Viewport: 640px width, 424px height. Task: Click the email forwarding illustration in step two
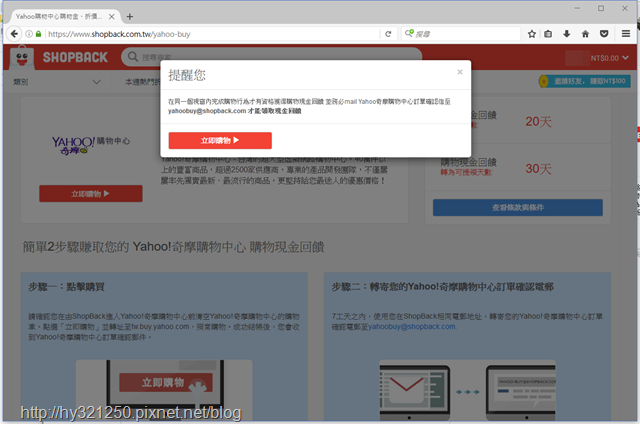pyautogui.click(x=467, y=390)
